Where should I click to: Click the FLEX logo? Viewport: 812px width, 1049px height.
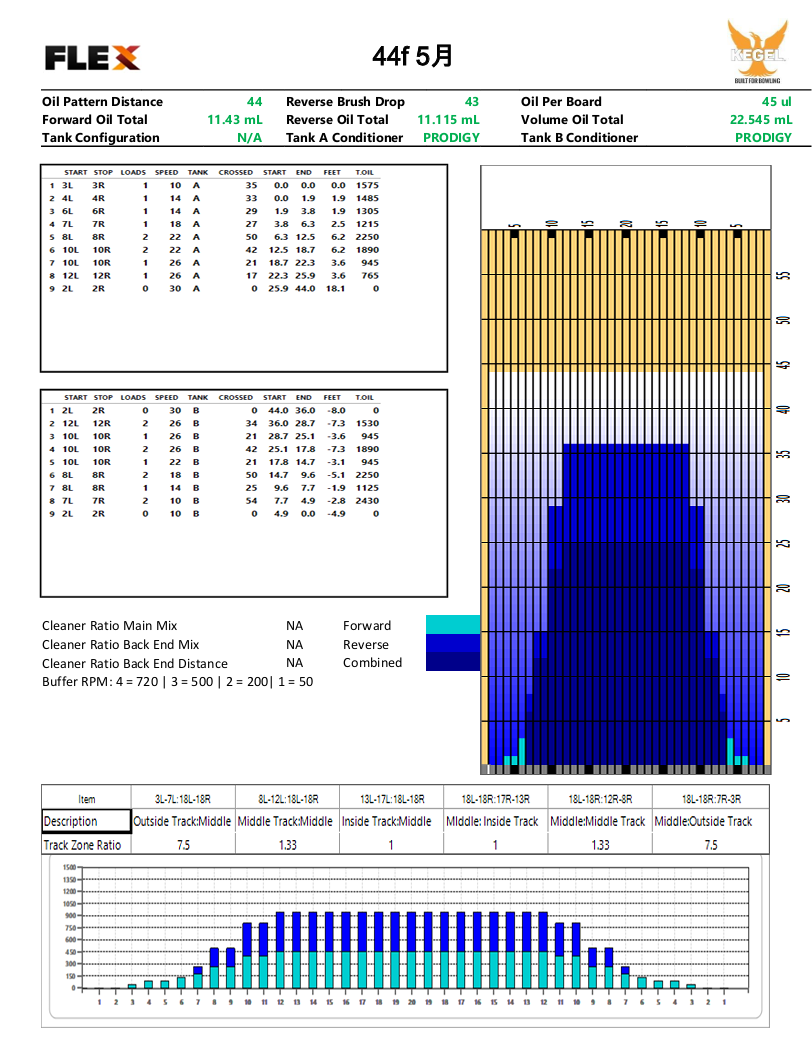pyautogui.click(x=92, y=58)
